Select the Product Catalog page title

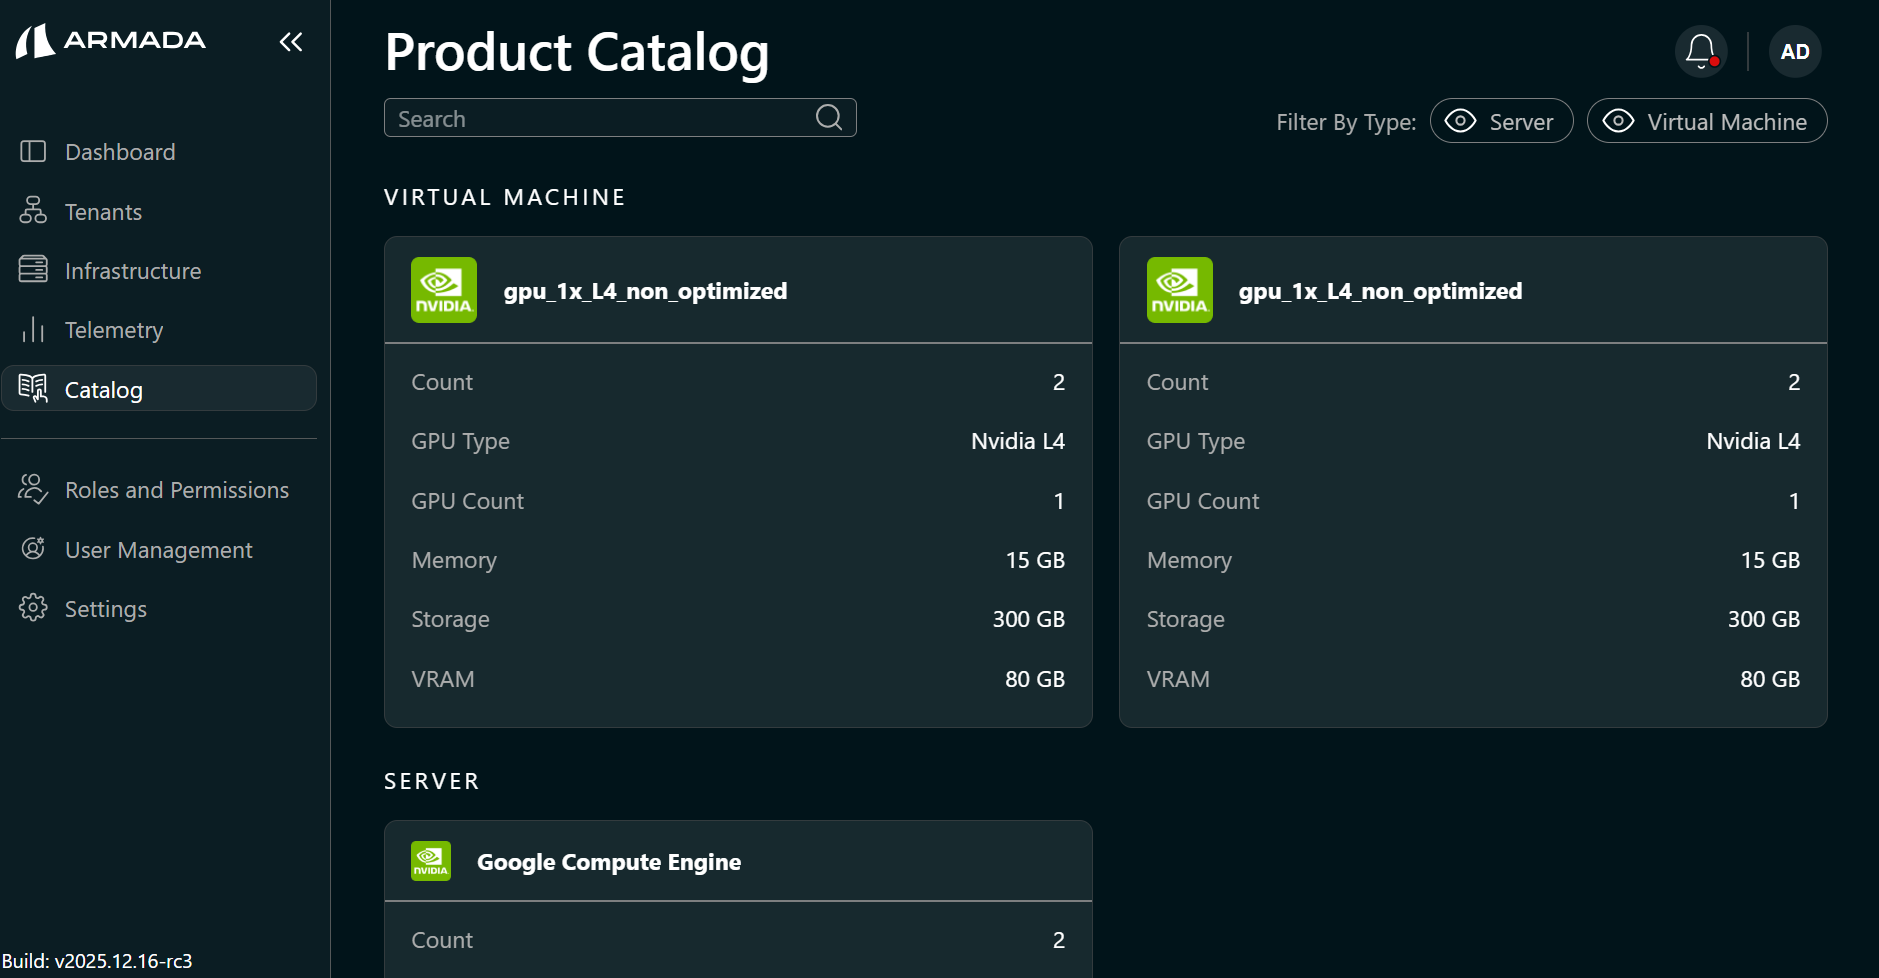(x=576, y=52)
